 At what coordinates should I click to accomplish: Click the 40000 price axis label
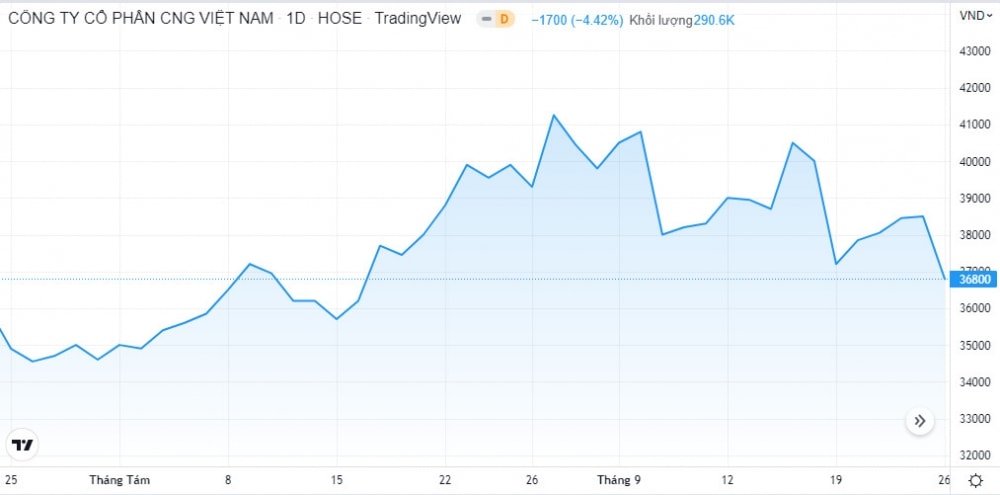(x=975, y=161)
